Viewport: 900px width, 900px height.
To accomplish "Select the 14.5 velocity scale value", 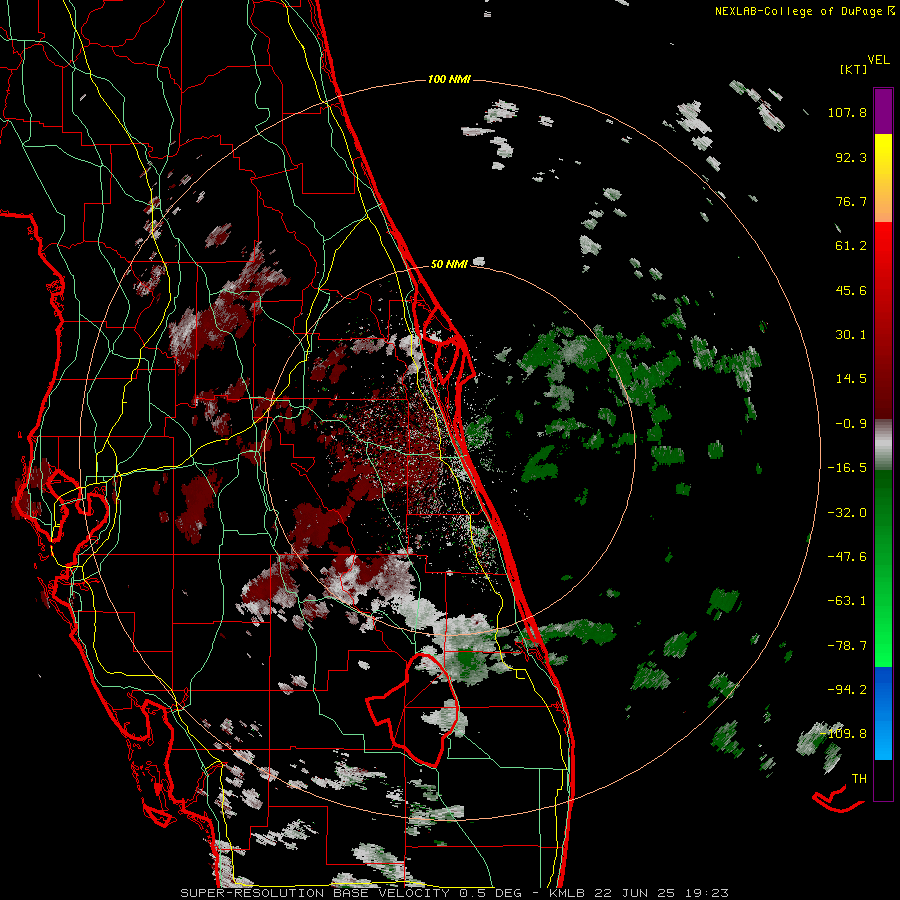I will pyautogui.click(x=851, y=379).
